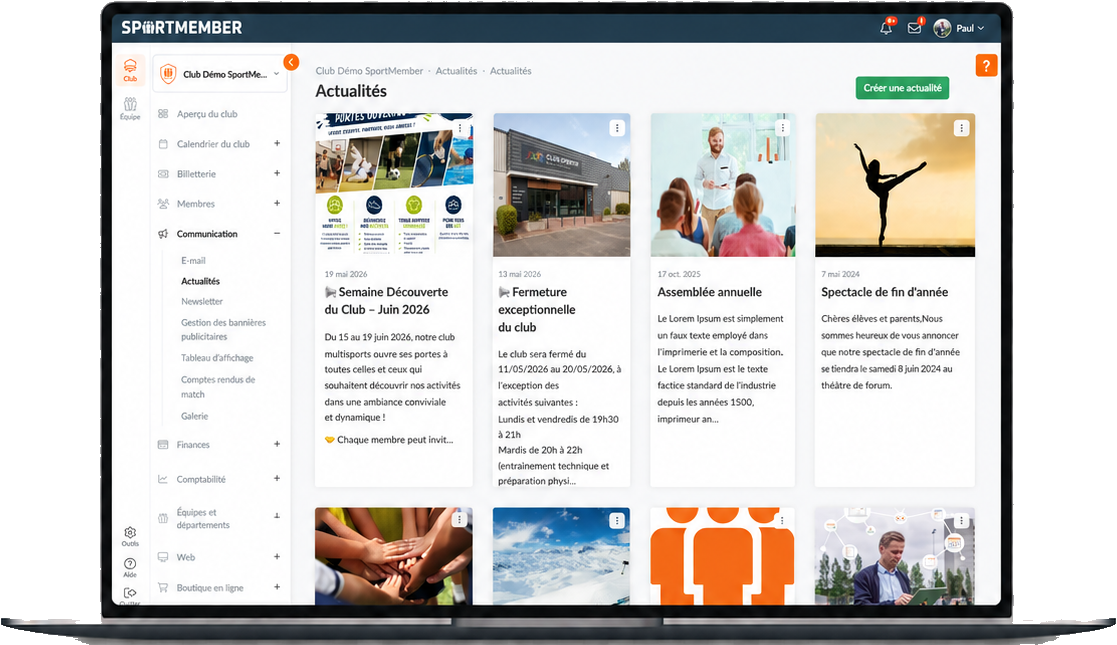The height and width of the screenshot is (645, 1117).
Task: Expand Boutique en ligne submenu
Action: coord(277,587)
